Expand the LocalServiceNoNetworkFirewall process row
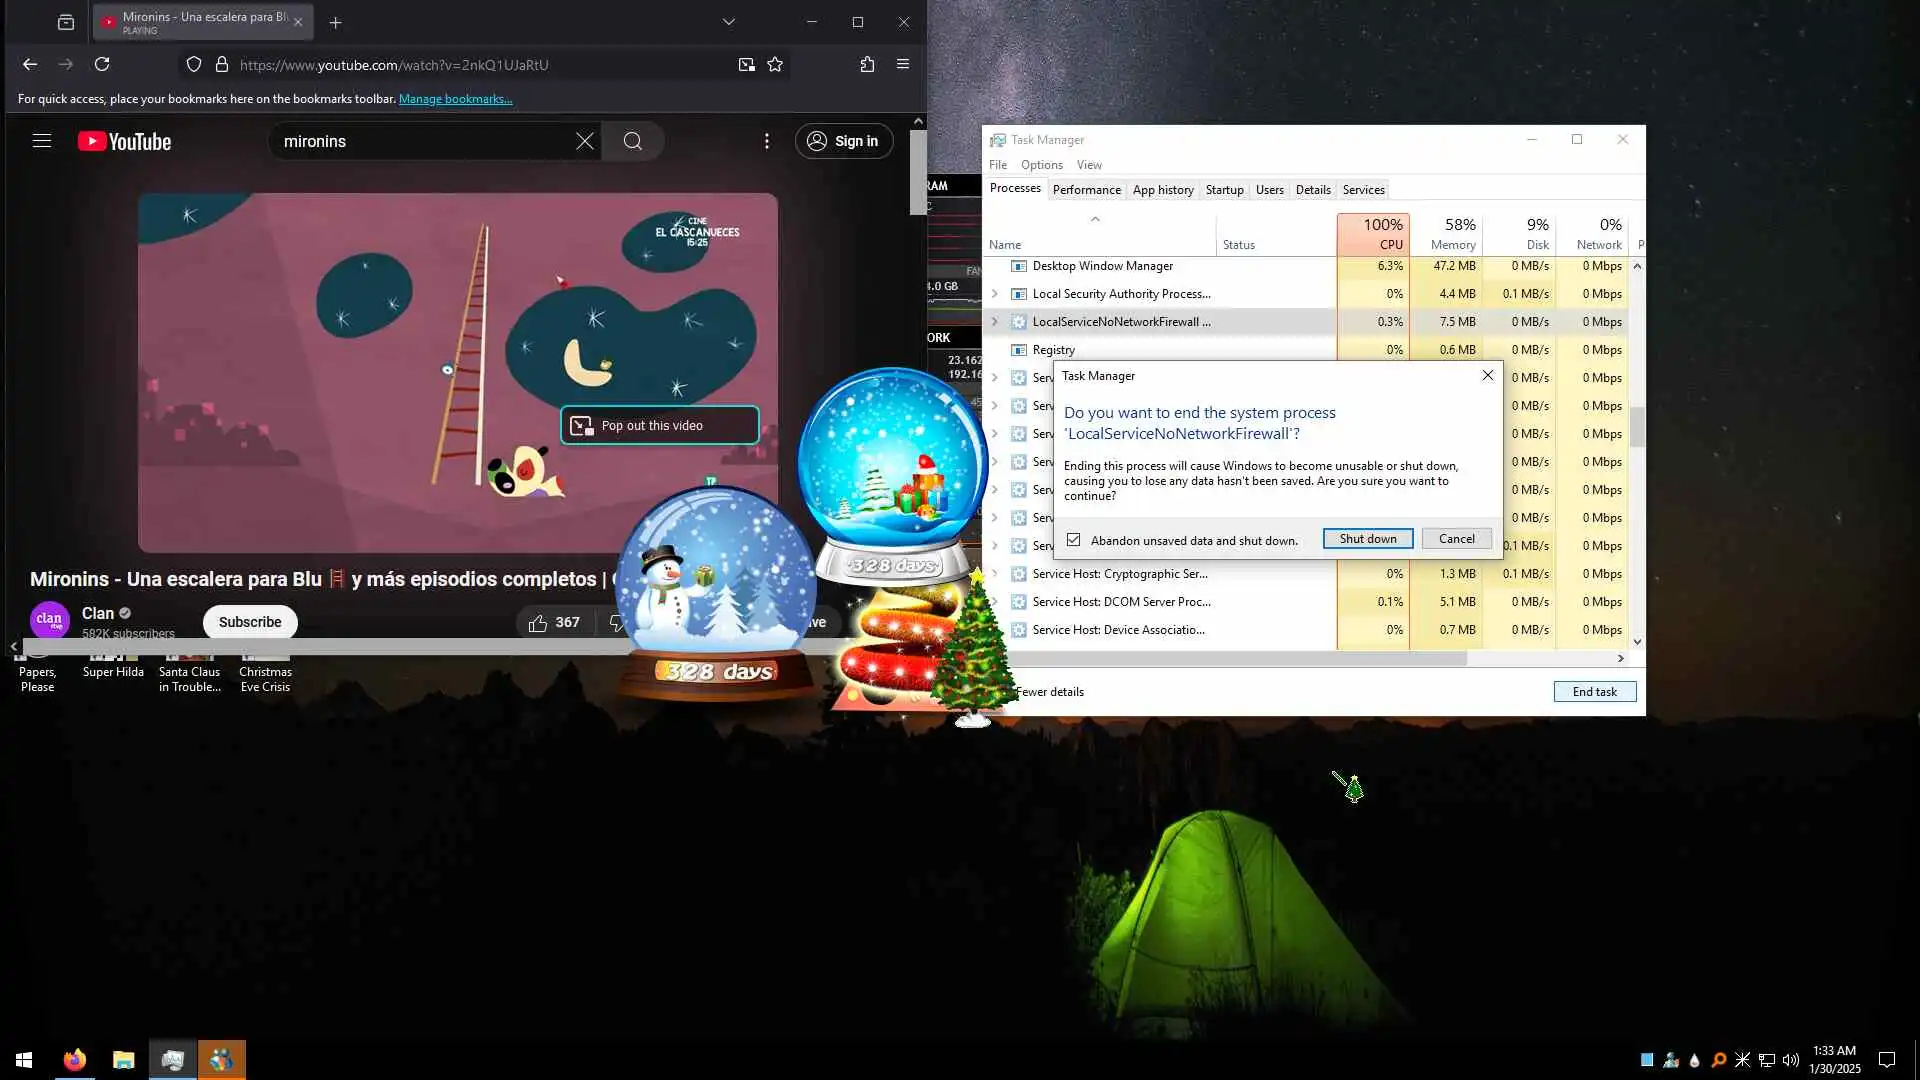This screenshot has width=1920, height=1080. point(994,322)
